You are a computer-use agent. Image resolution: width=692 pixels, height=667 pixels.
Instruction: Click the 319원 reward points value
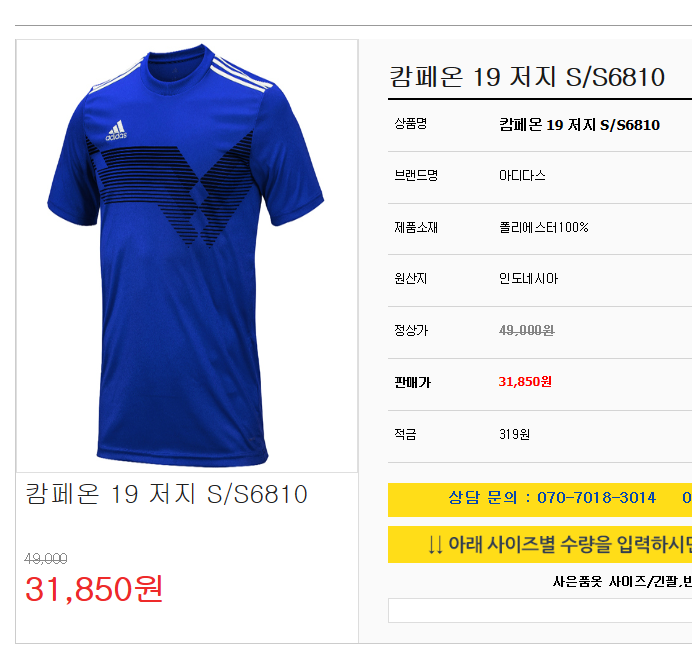point(514,434)
